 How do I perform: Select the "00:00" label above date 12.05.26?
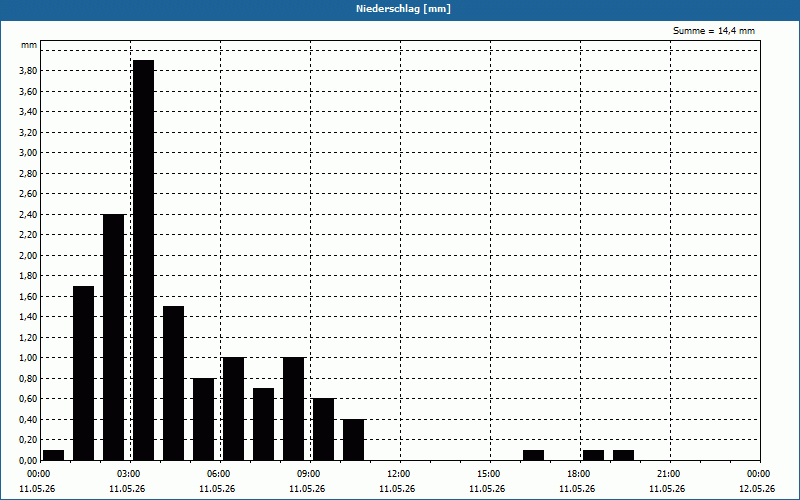point(760,474)
